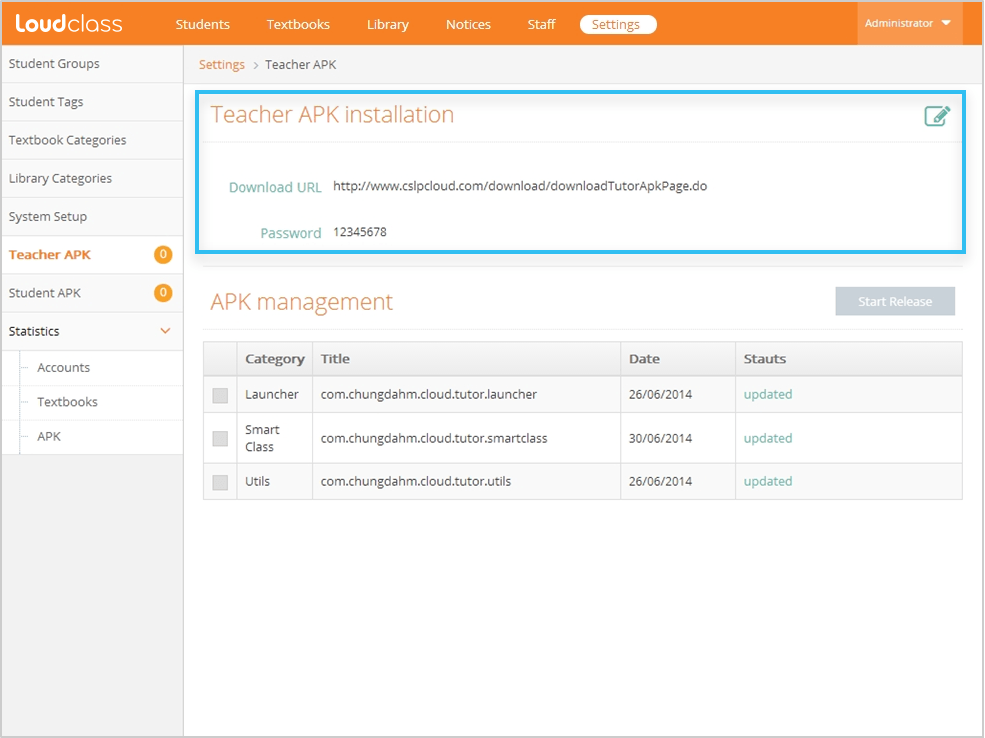
Task: Click the Download URL label
Action: (275, 187)
